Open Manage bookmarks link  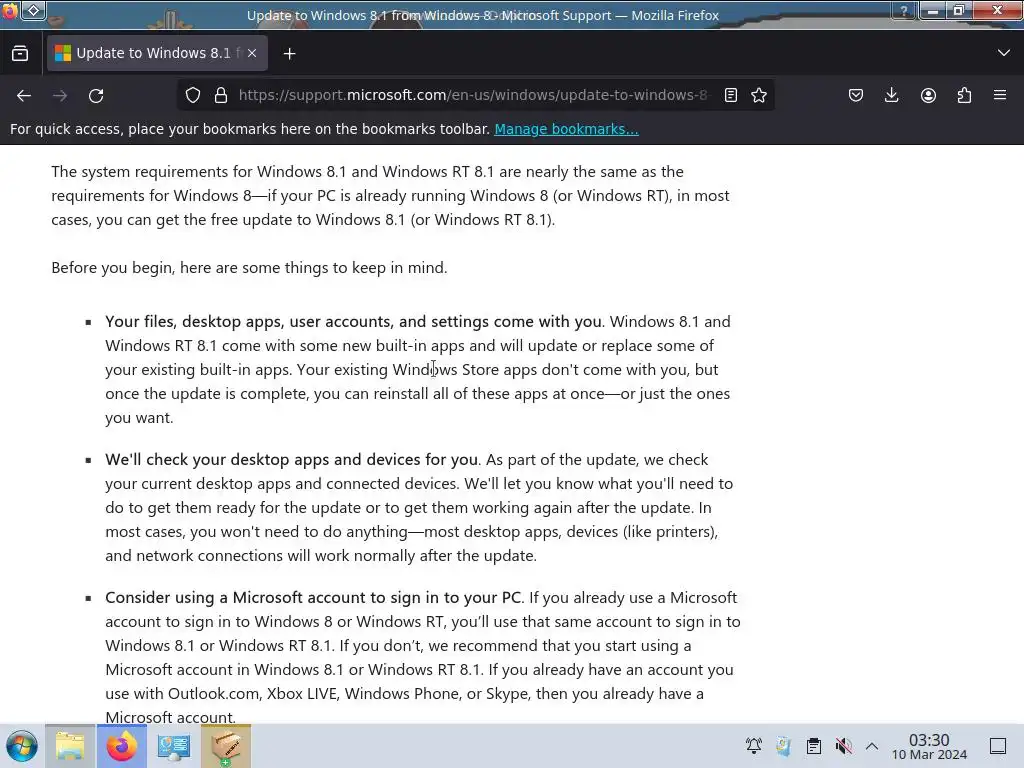coord(566,129)
